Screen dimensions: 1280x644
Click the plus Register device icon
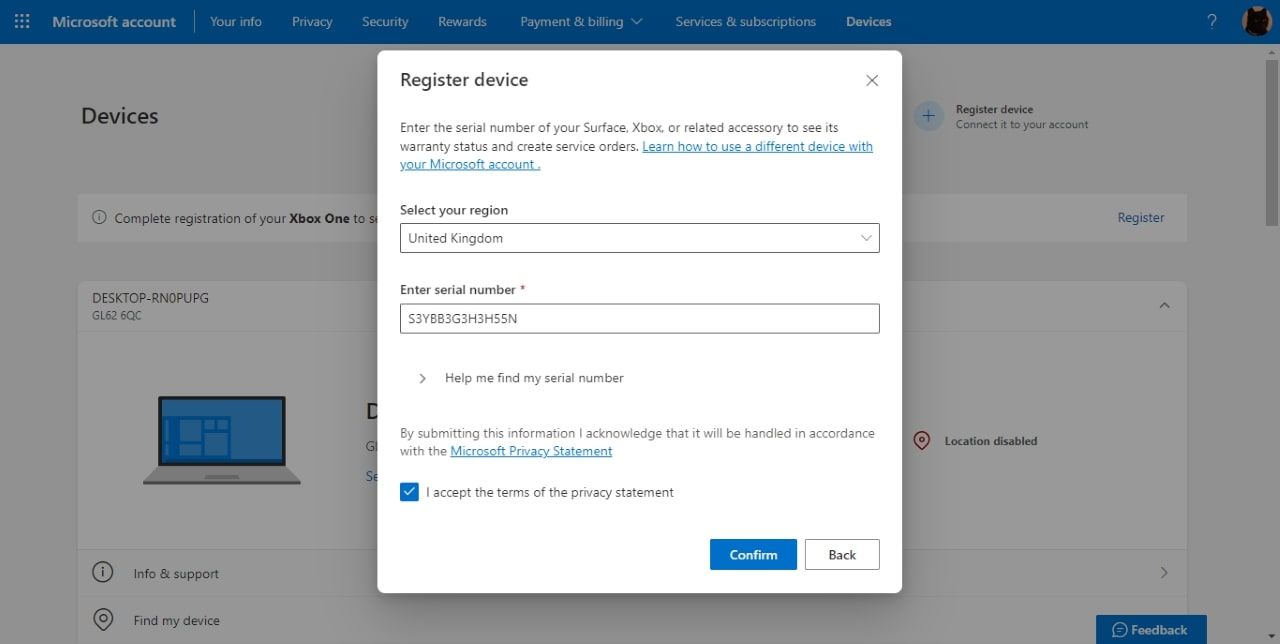tap(928, 116)
